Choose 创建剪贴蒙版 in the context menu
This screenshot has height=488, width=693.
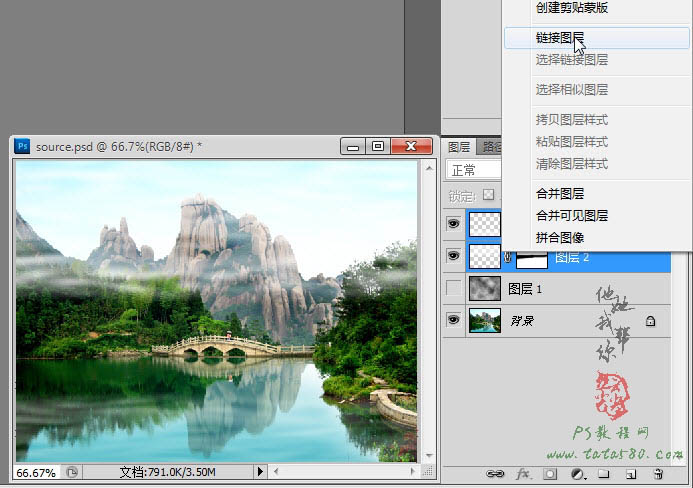[572, 8]
